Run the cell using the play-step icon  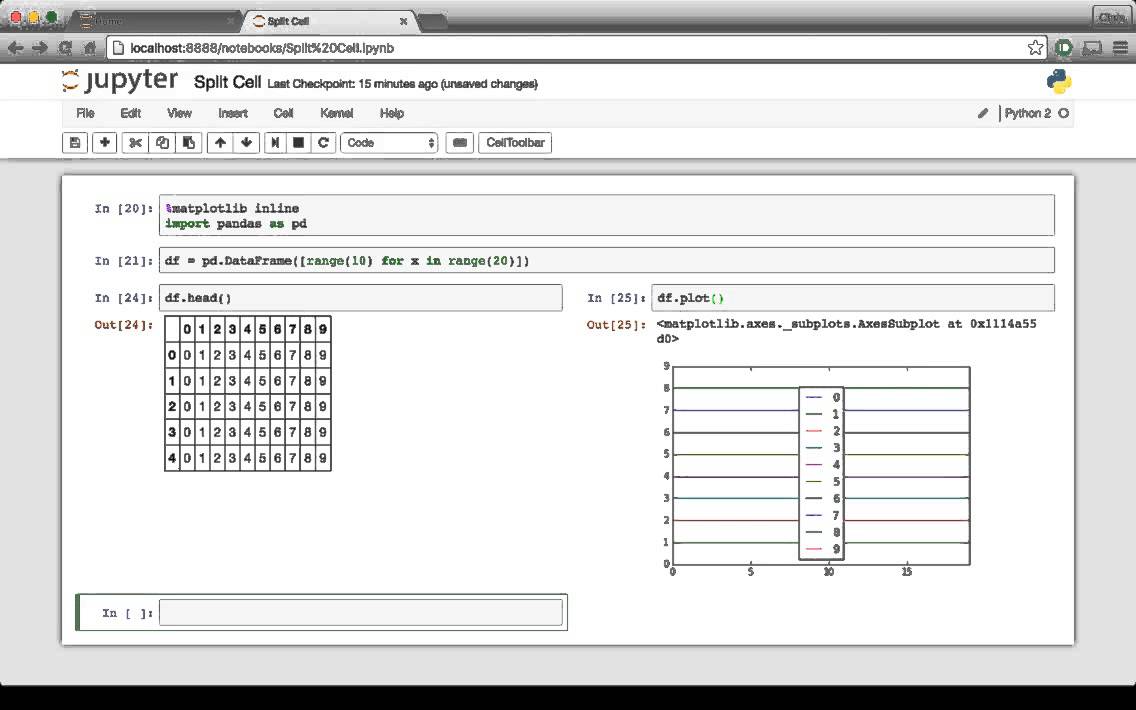[275, 143]
